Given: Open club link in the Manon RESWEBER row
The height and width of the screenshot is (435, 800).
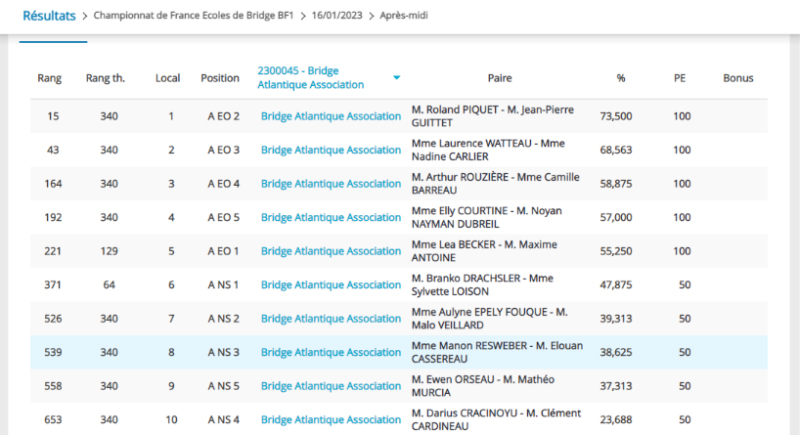Looking at the screenshot, I should click(331, 352).
